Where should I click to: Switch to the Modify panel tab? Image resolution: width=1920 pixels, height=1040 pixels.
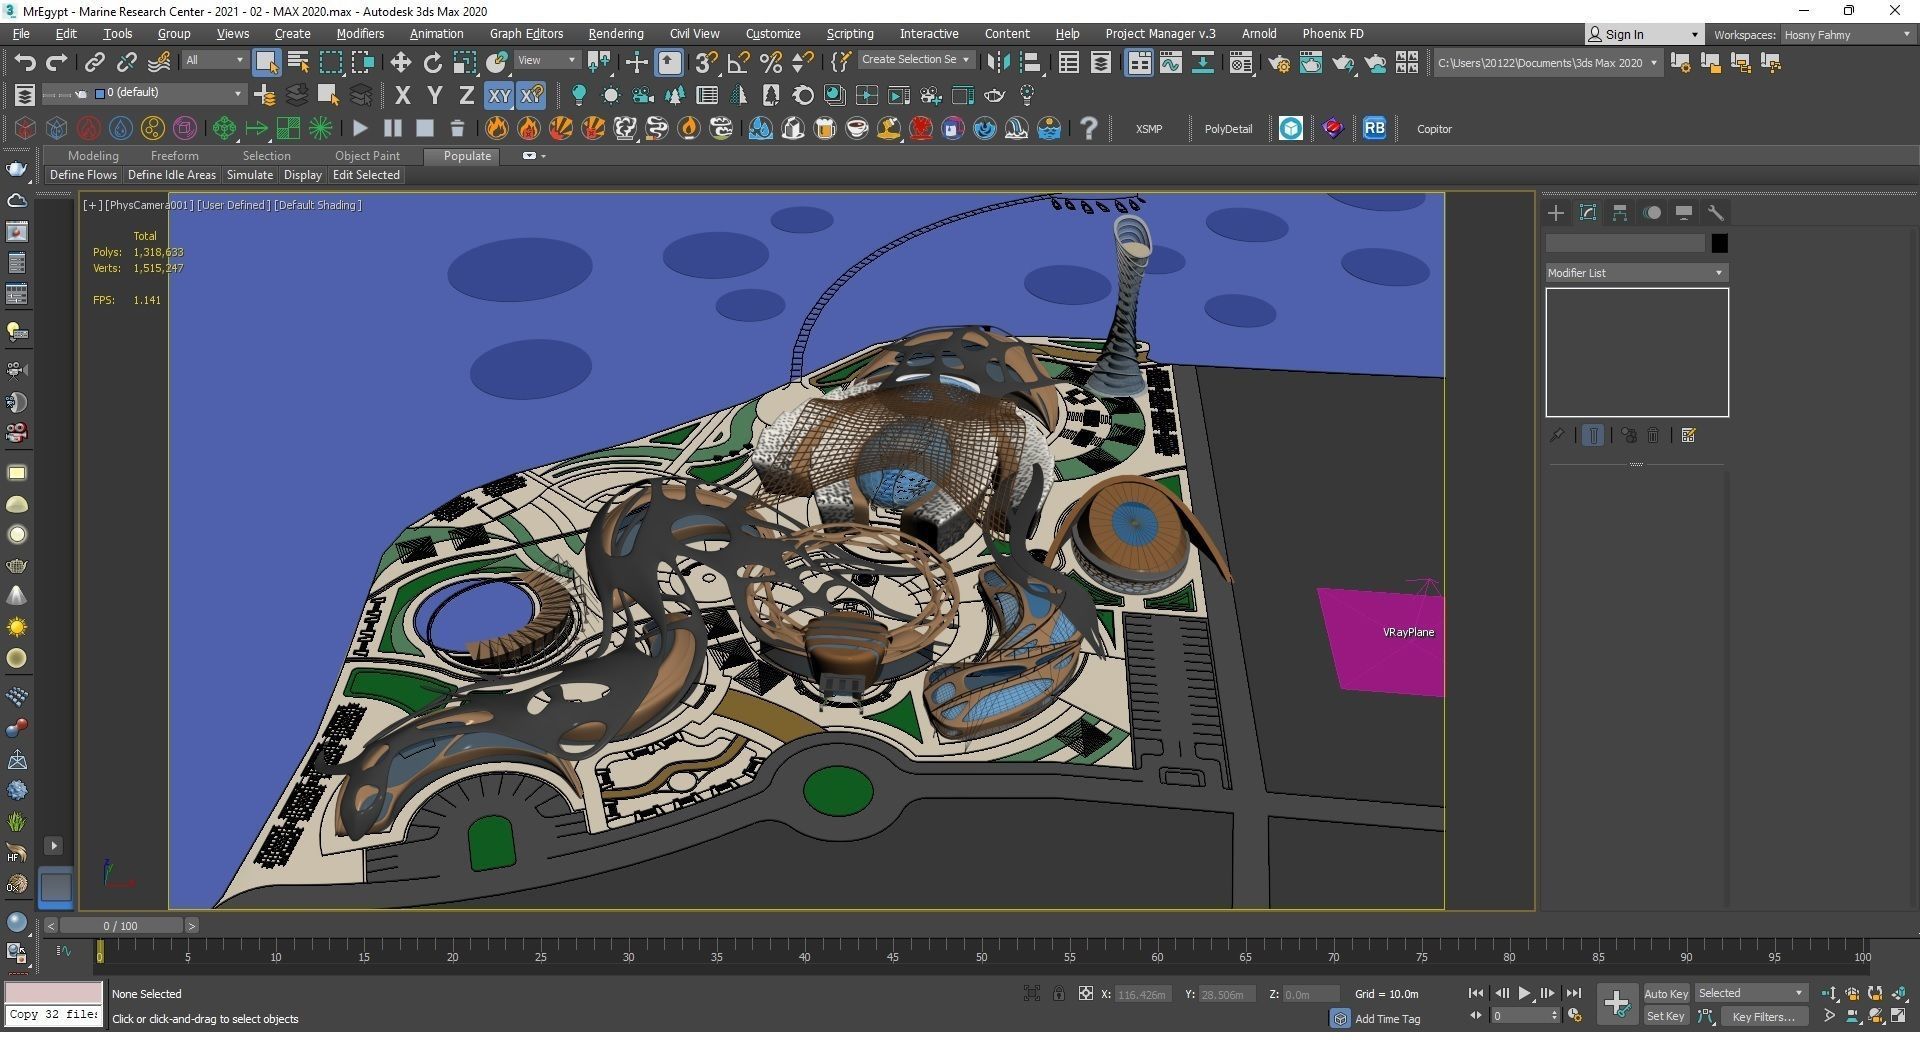1588,213
